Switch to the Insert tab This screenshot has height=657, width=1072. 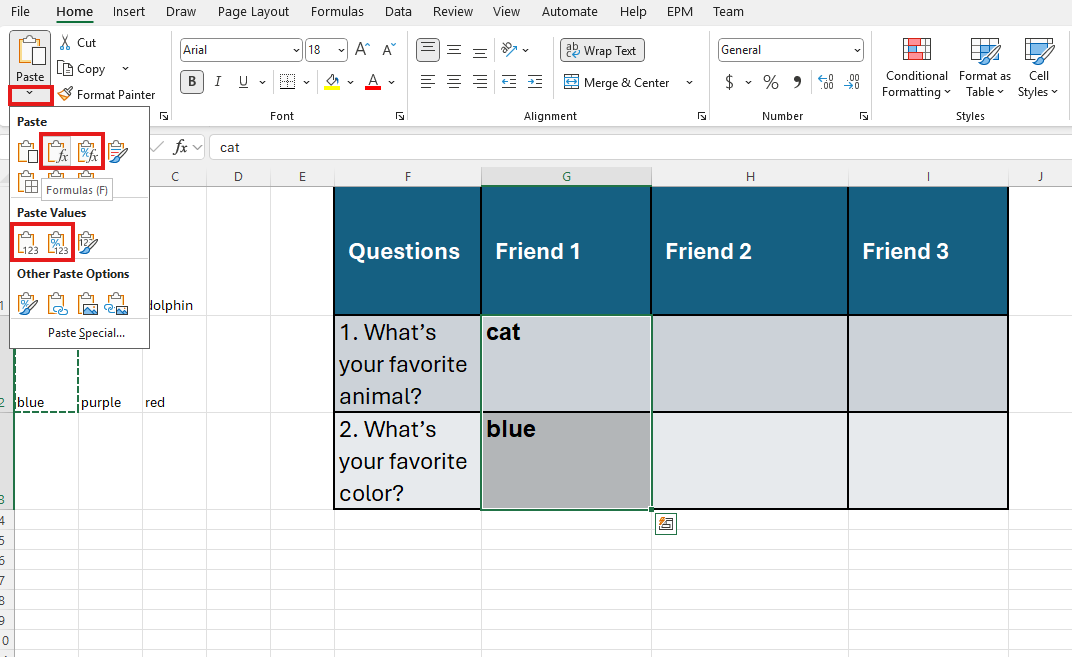pyautogui.click(x=129, y=12)
